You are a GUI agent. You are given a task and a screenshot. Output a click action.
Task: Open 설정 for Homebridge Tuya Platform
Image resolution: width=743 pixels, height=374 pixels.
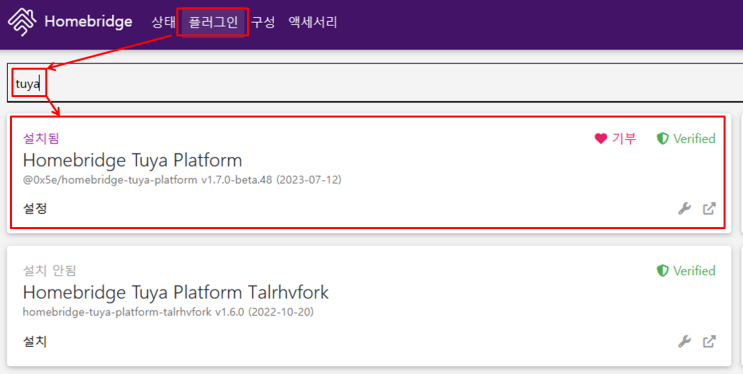pyautogui.click(x=35, y=209)
